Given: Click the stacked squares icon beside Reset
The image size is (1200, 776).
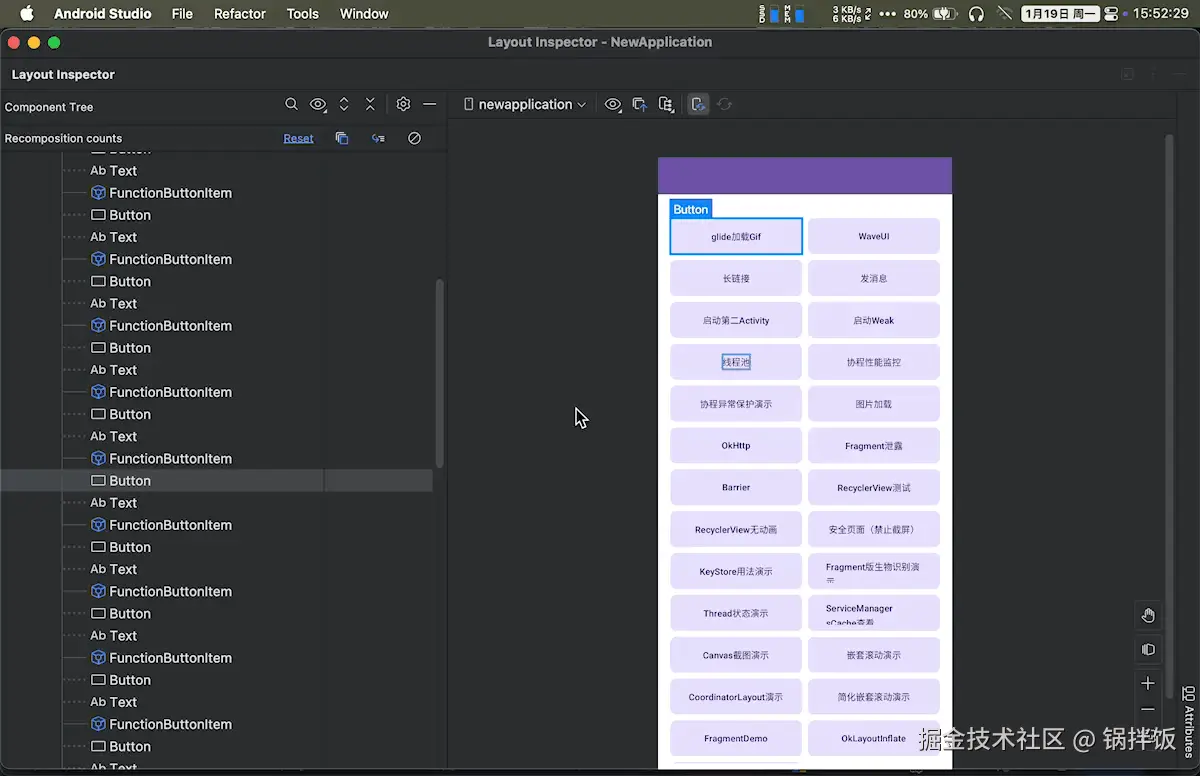Looking at the screenshot, I should (342, 138).
